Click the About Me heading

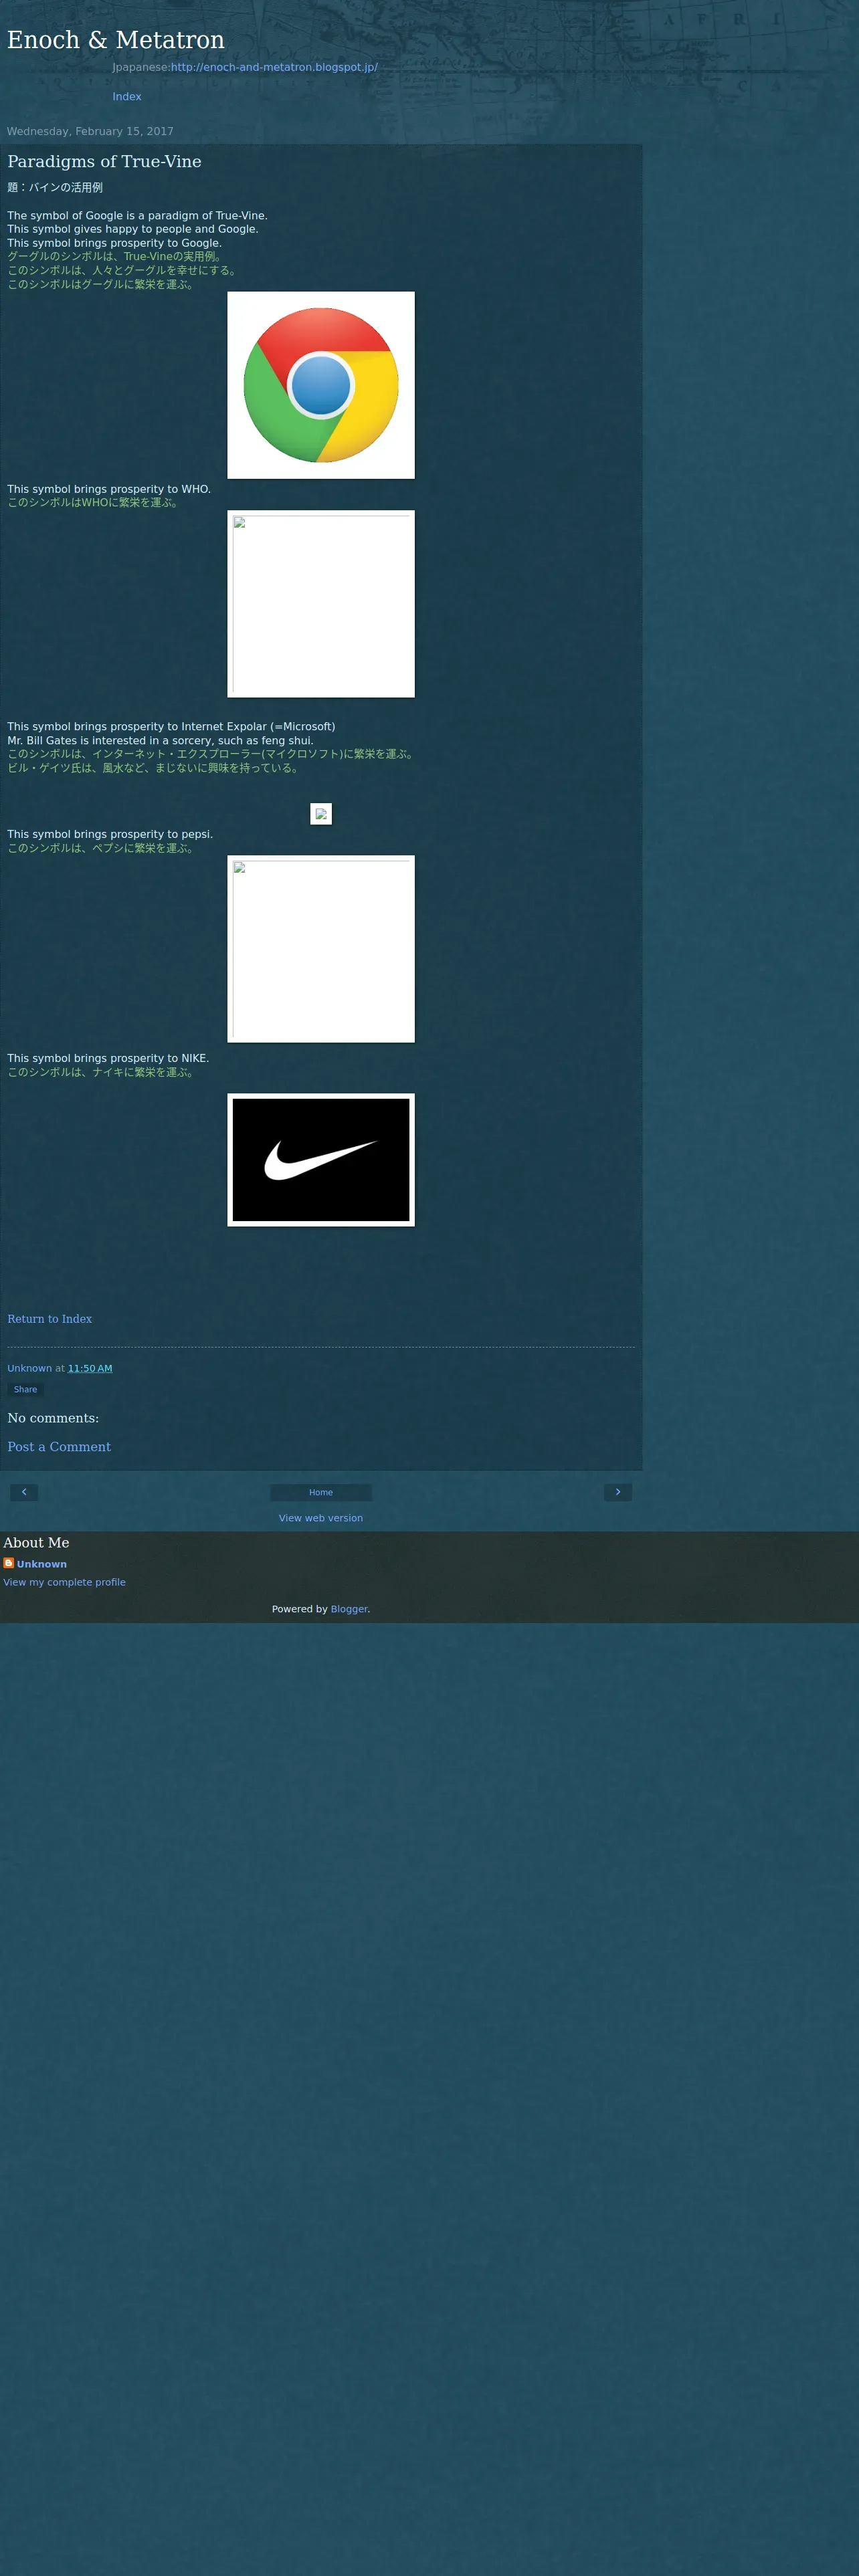pos(36,1543)
